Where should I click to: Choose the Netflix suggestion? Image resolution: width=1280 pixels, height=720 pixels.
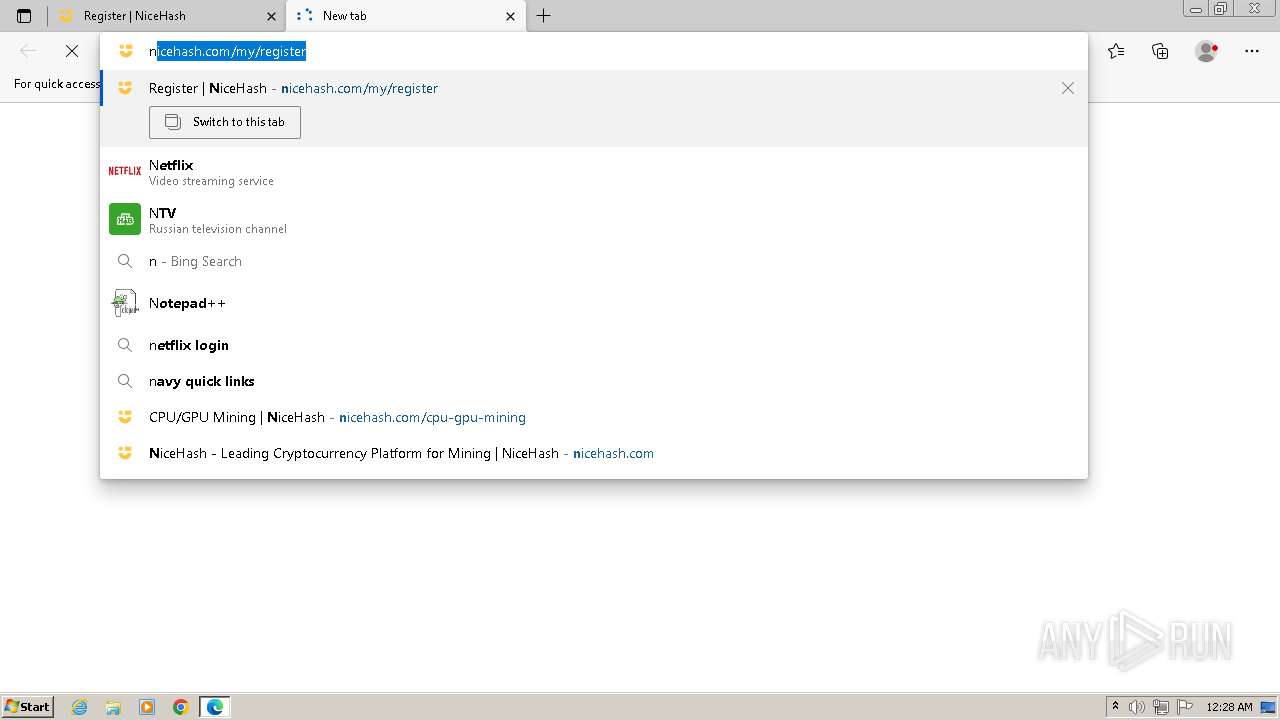594,171
